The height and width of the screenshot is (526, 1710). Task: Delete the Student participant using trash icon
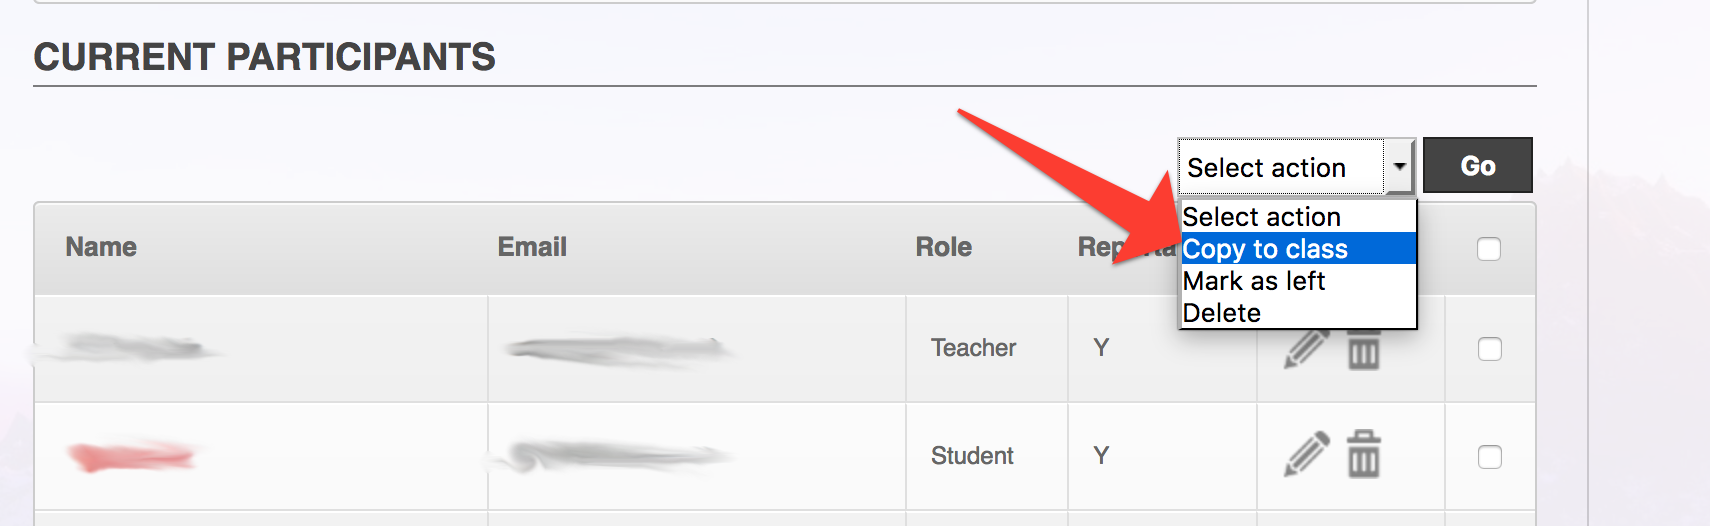(x=1363, y=454)
